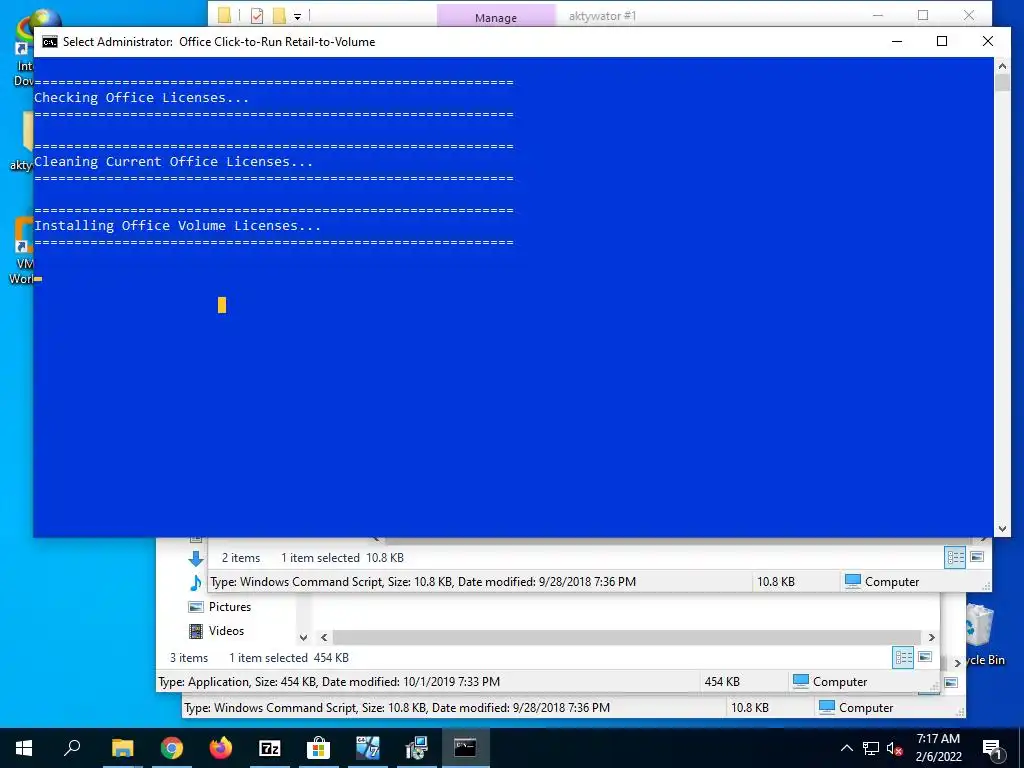Open taskbar Search magnifier
Viewport: 1024px width, 768px height.
(x=72, y=748)
